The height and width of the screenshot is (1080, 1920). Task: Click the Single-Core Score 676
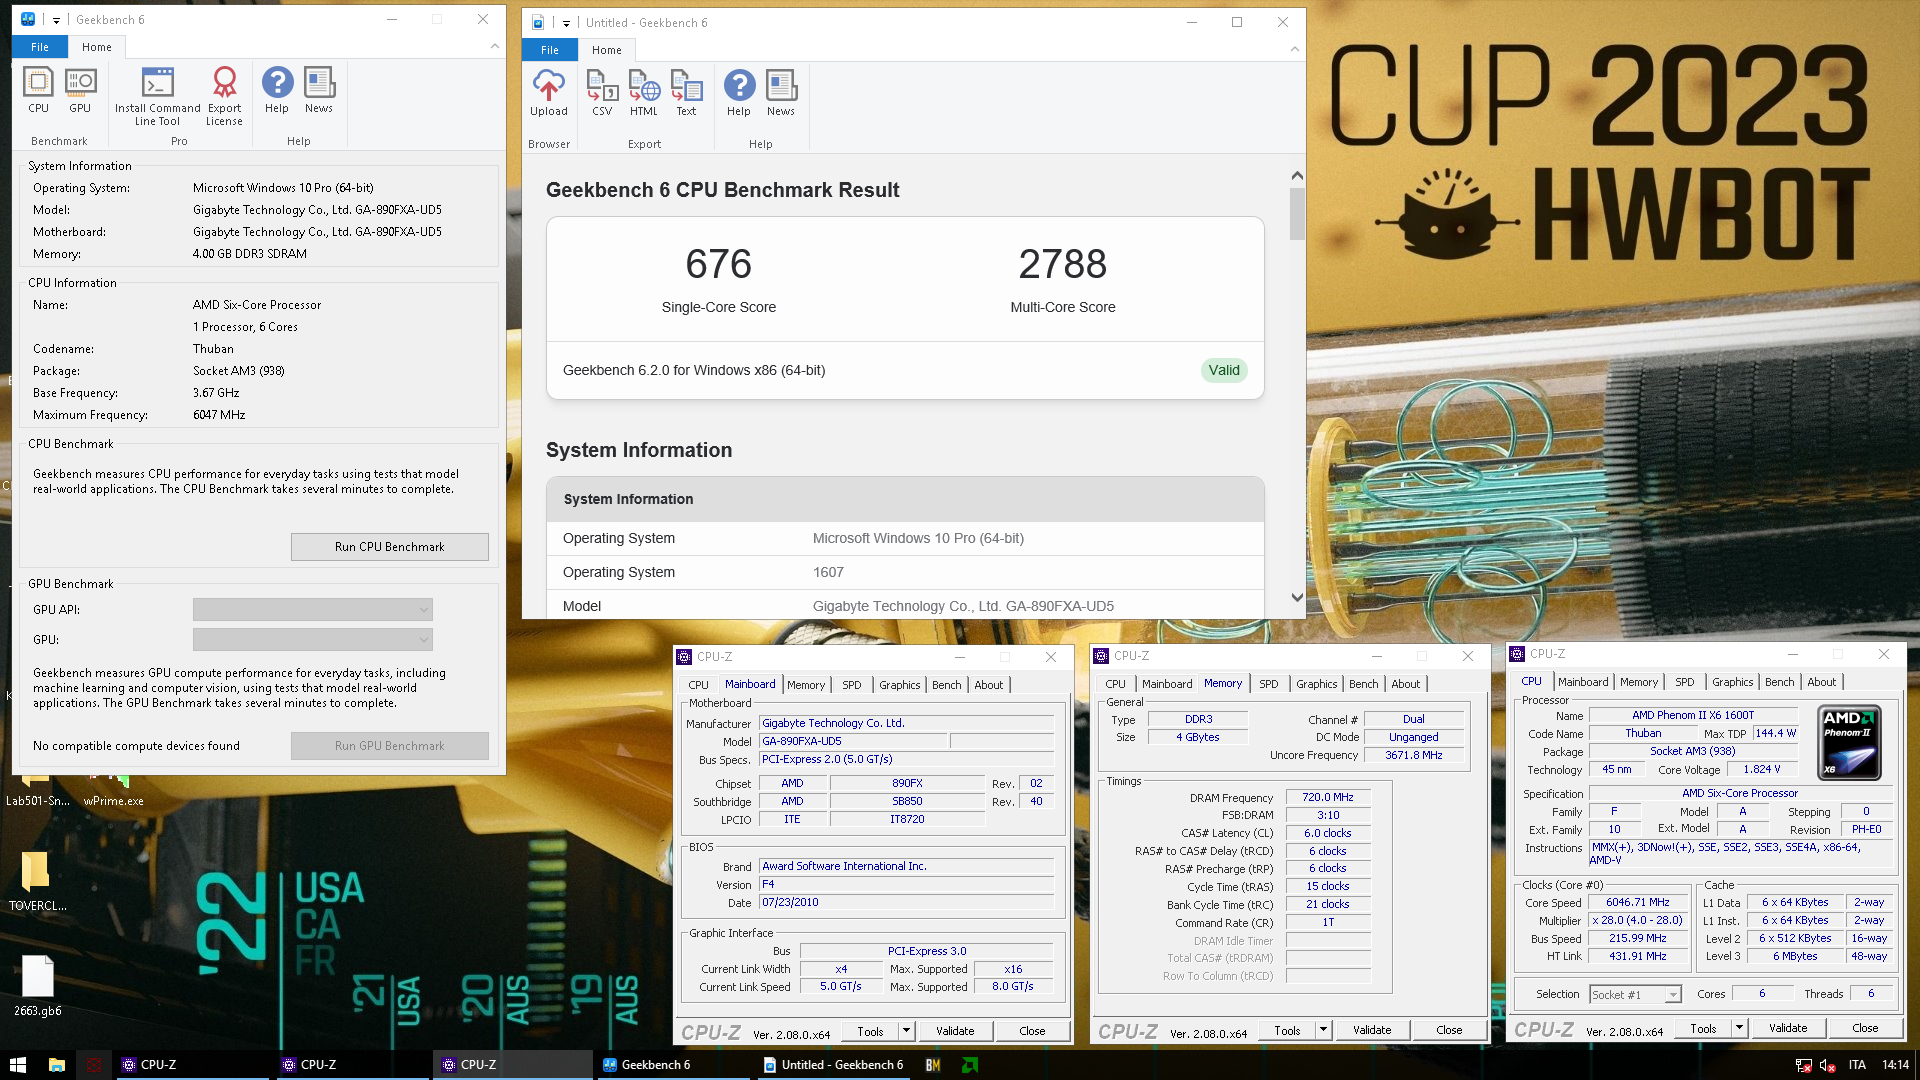[x=719, y=264]
